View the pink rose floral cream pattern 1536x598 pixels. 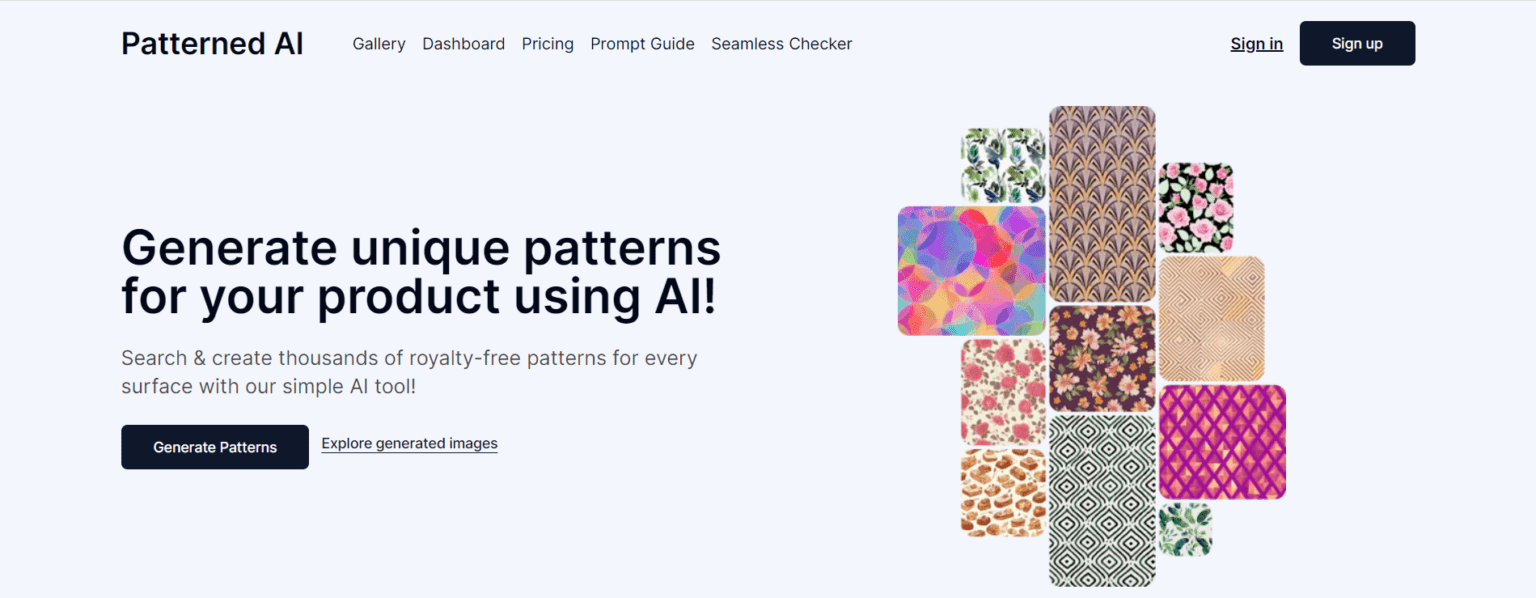[x=1003, y=390]
